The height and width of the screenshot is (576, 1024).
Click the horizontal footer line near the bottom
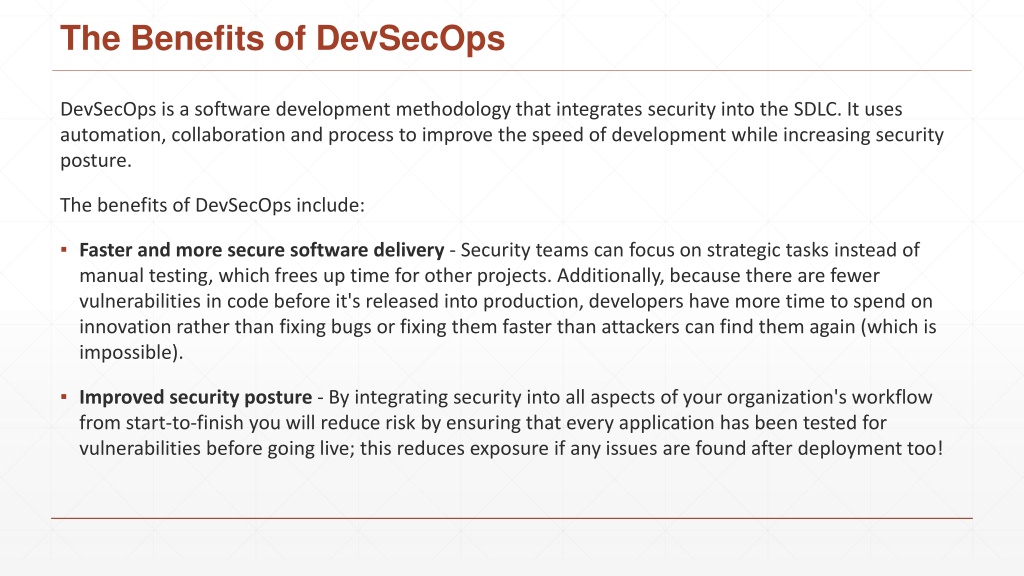tap(512, 519)
